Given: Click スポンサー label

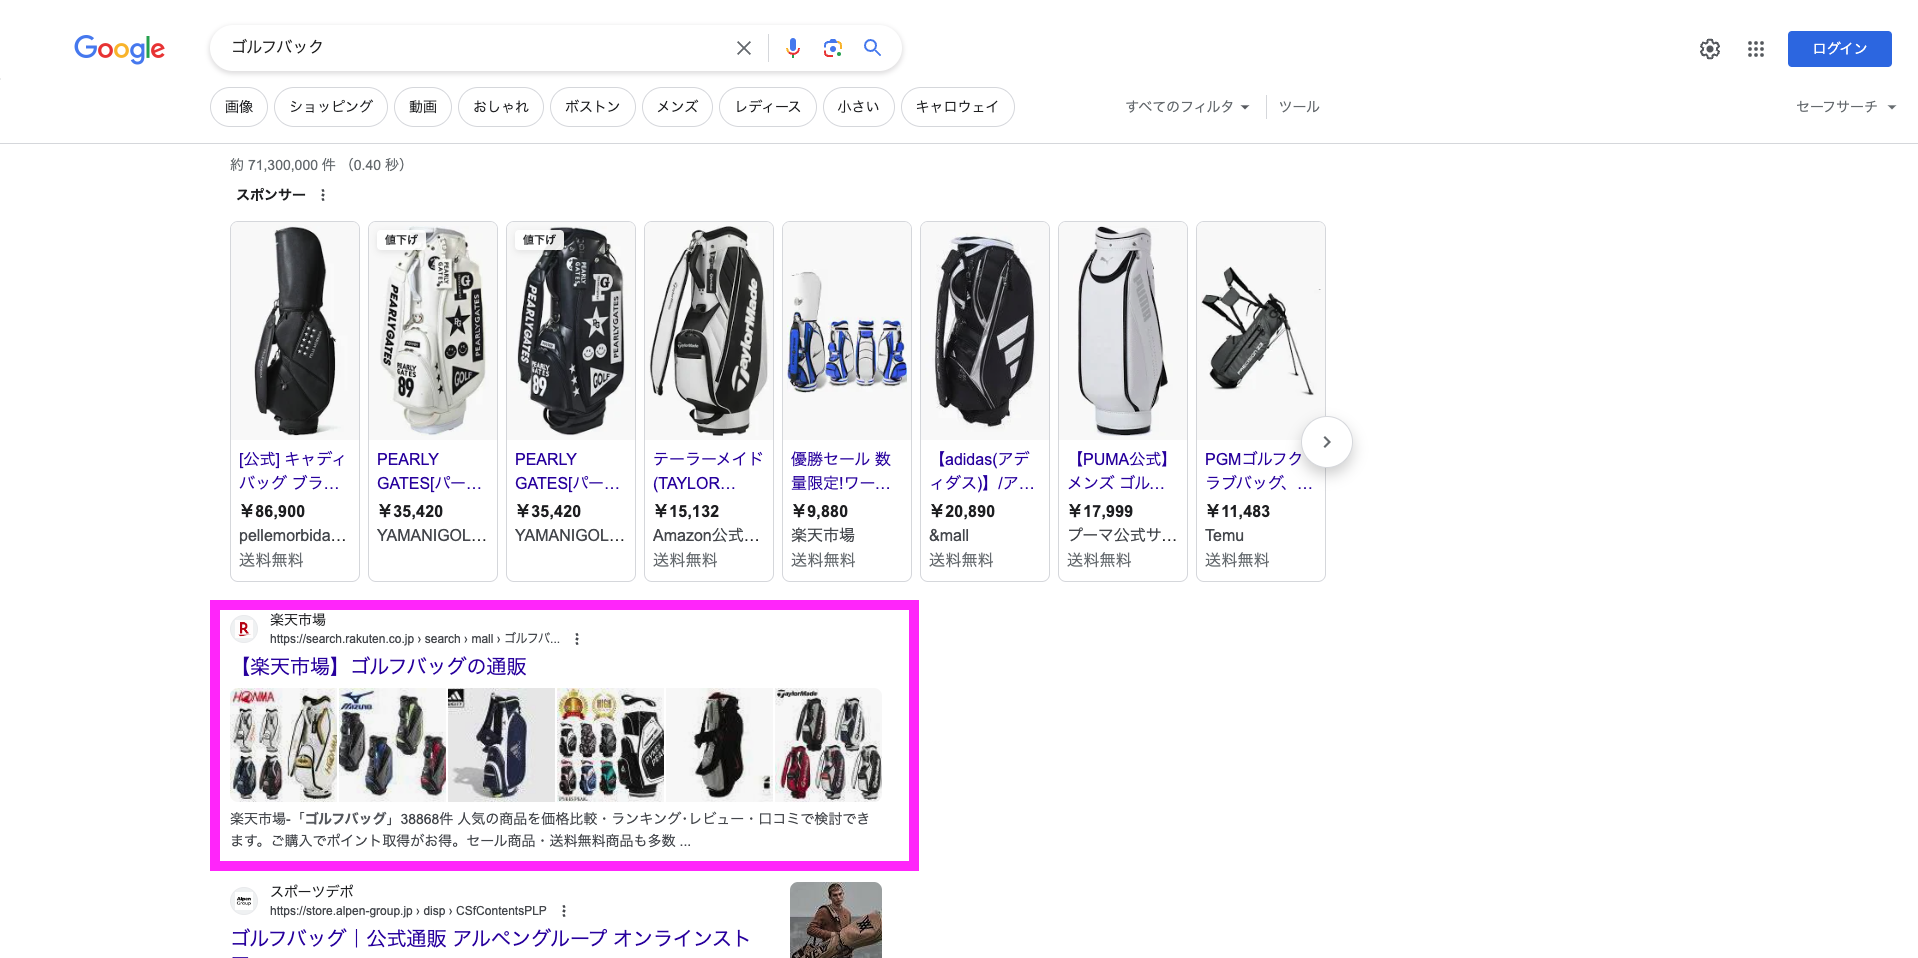Looking at the screenshot, I should 271,195.
